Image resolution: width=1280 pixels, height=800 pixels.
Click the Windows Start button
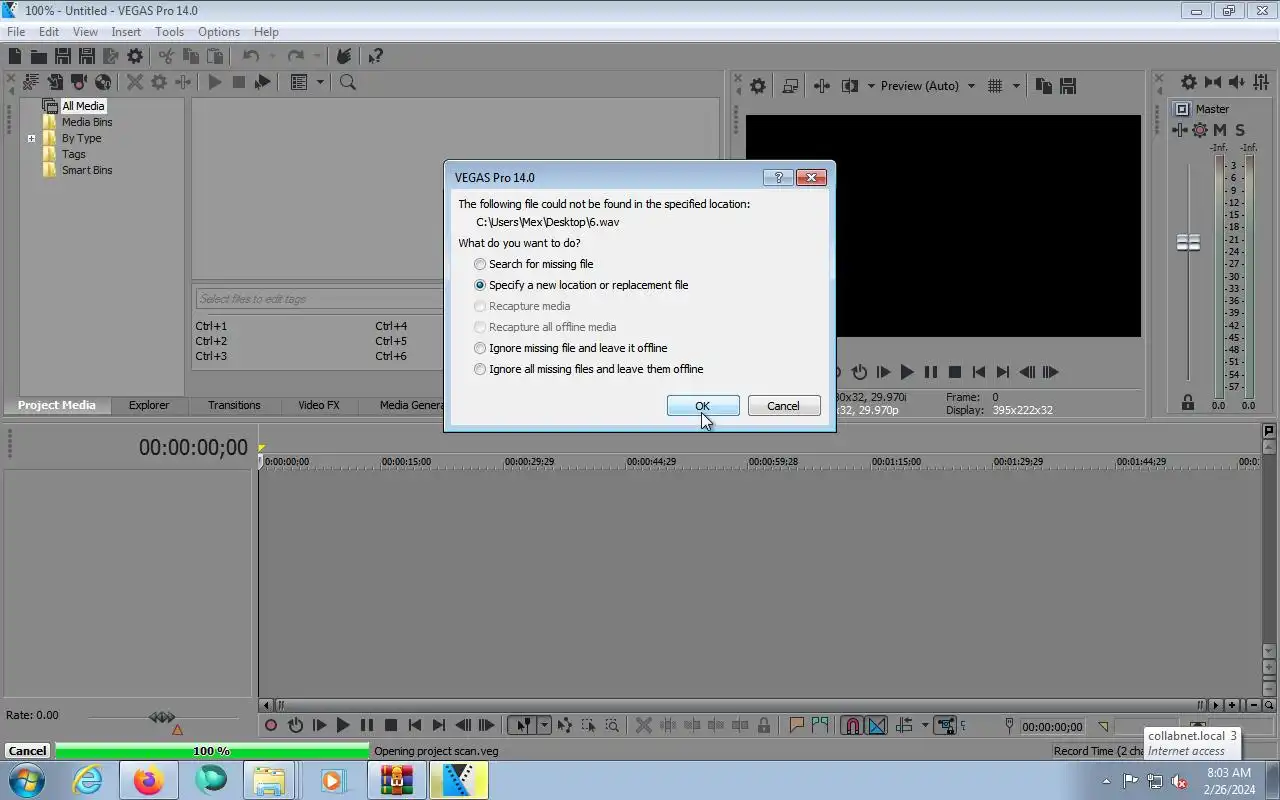26,780
